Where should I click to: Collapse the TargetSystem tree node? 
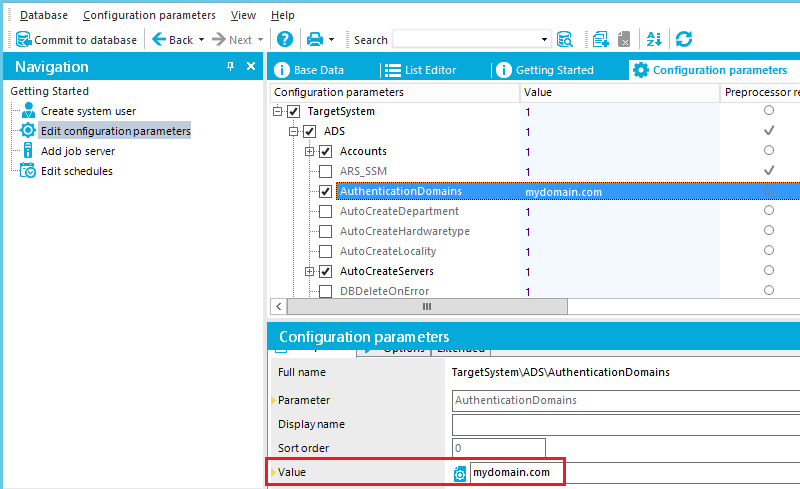click(277, 111)
